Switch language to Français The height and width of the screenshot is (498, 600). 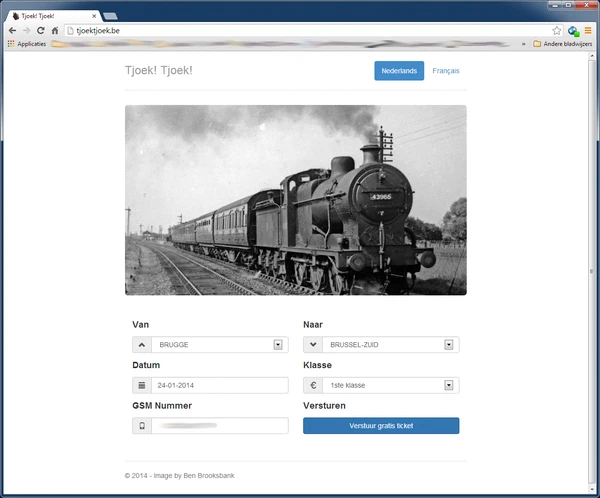446,71
